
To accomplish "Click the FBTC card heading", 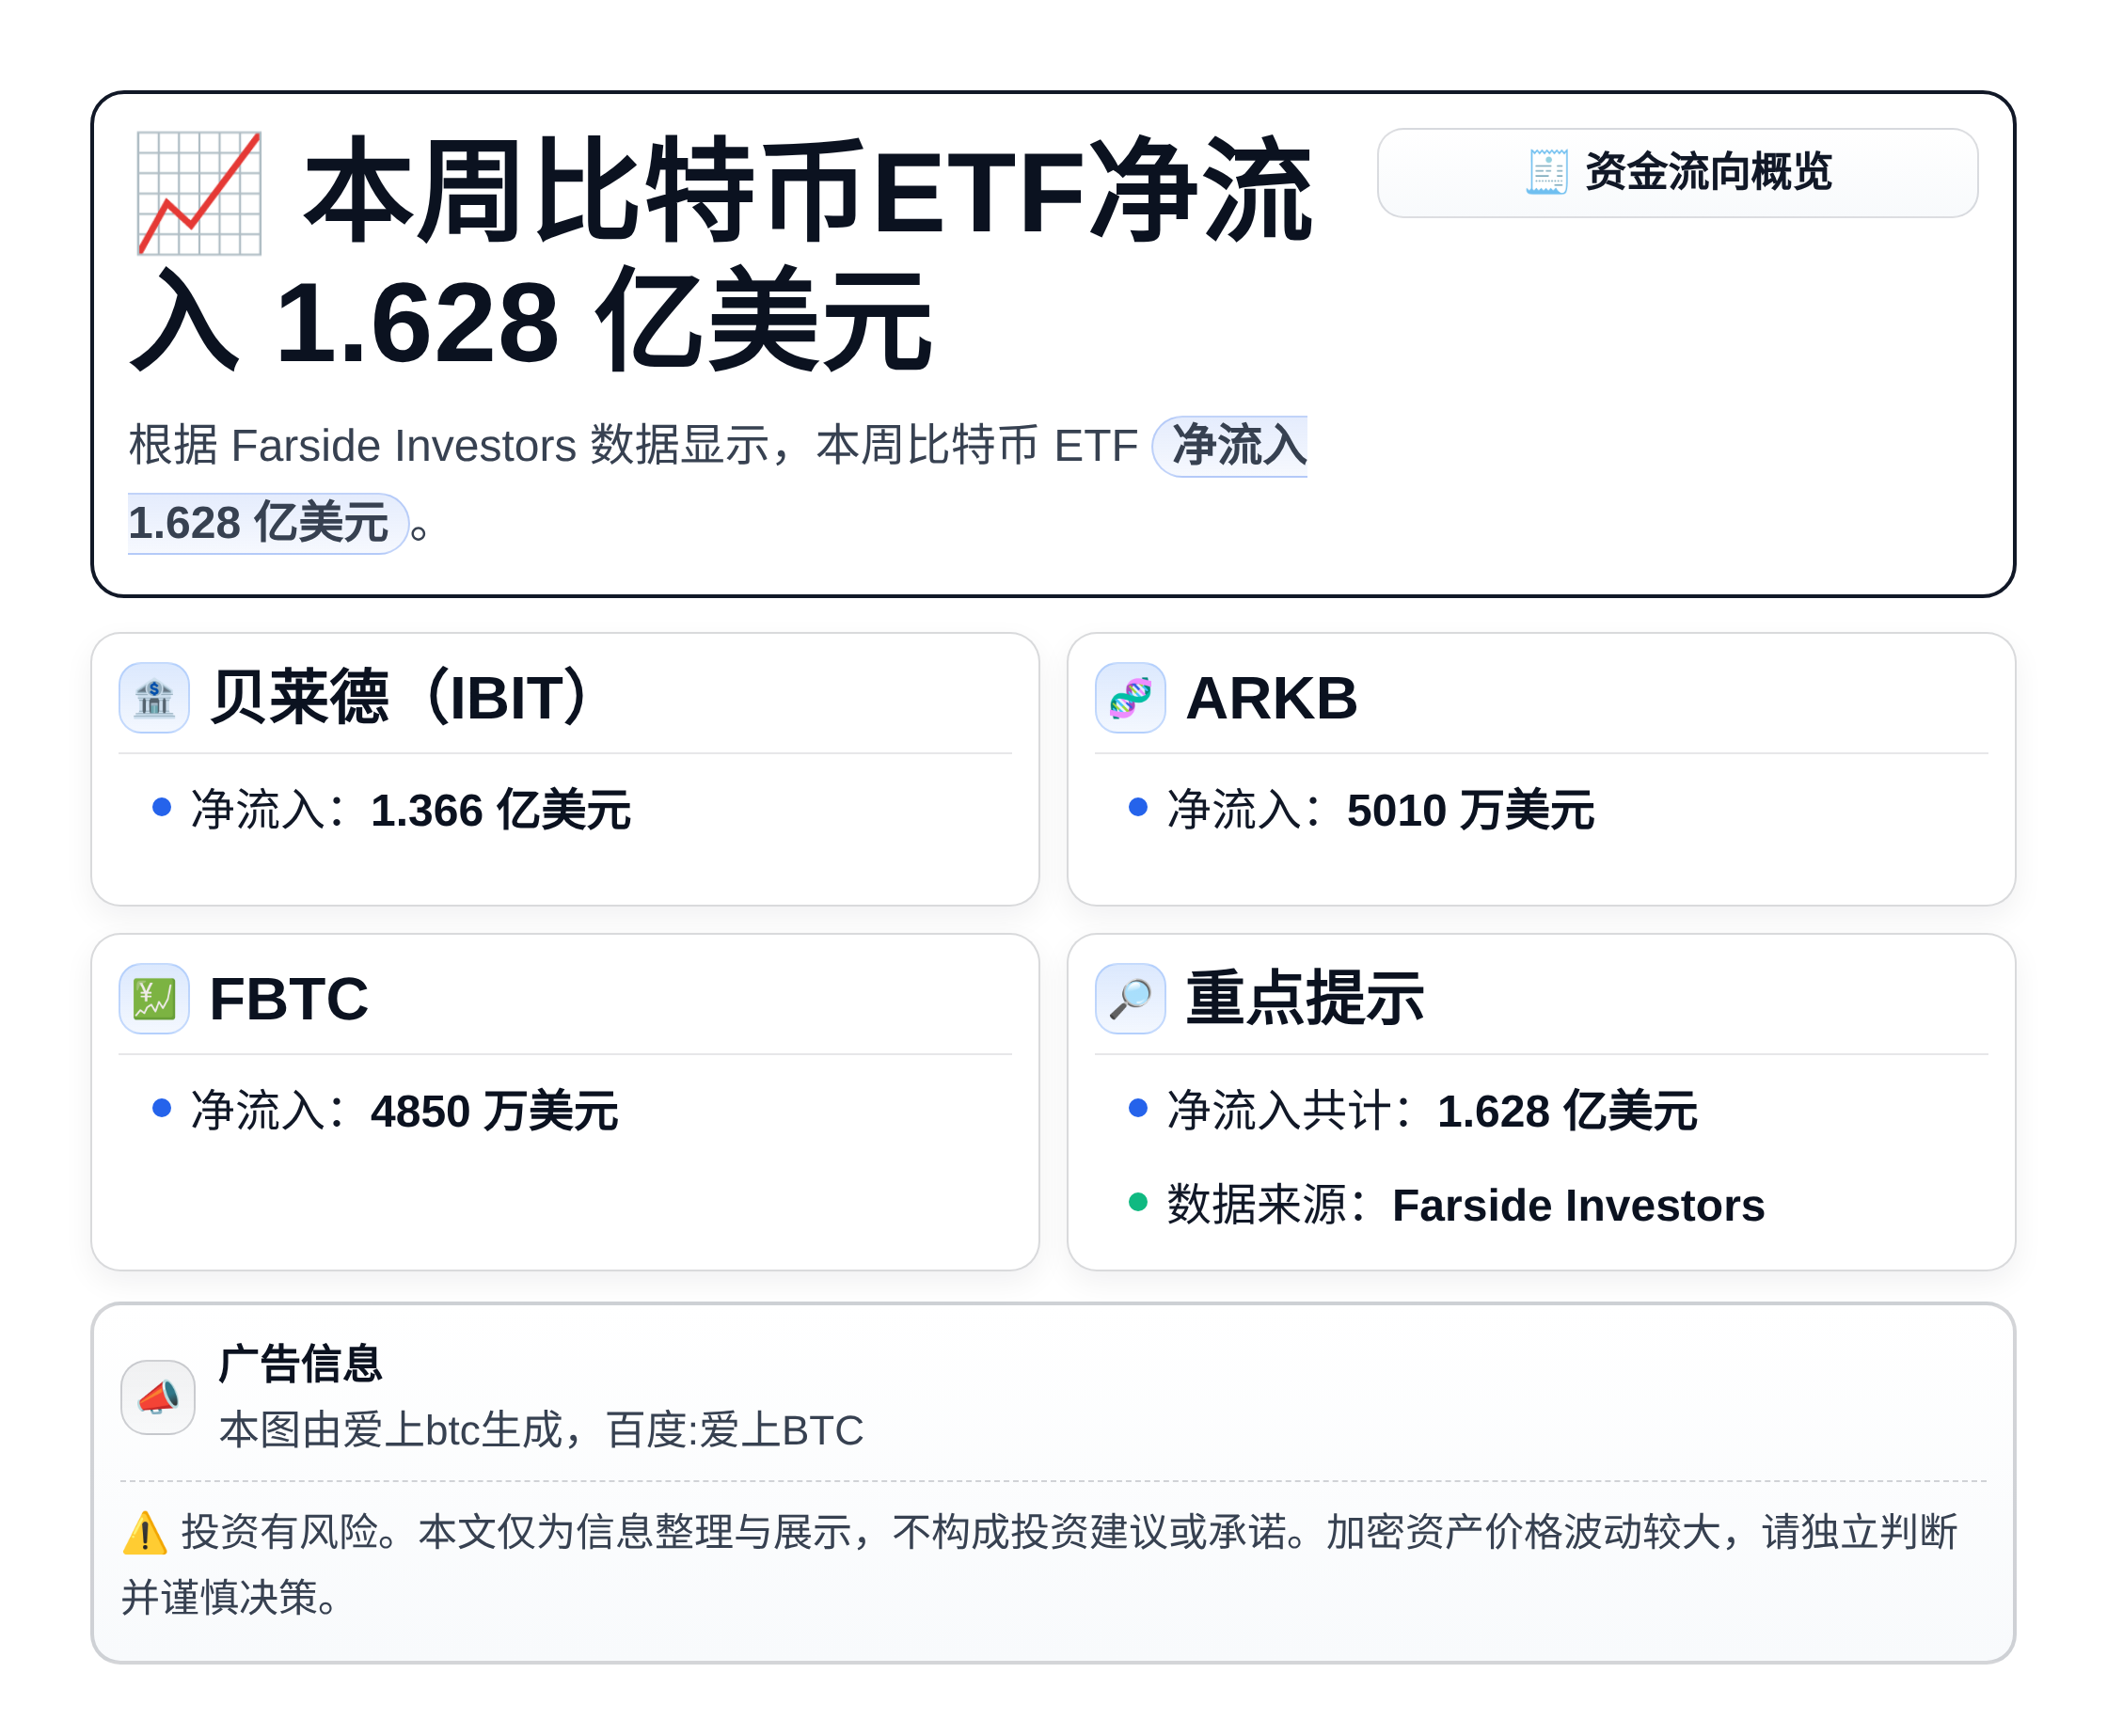I will (x=289, y=998).
